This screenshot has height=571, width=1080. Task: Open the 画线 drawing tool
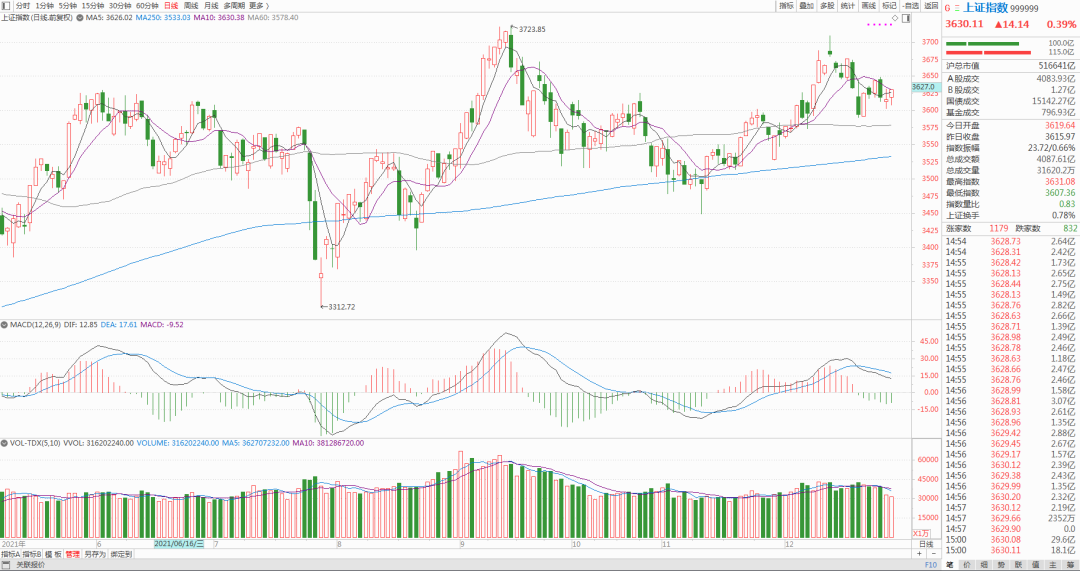point(868,6)
